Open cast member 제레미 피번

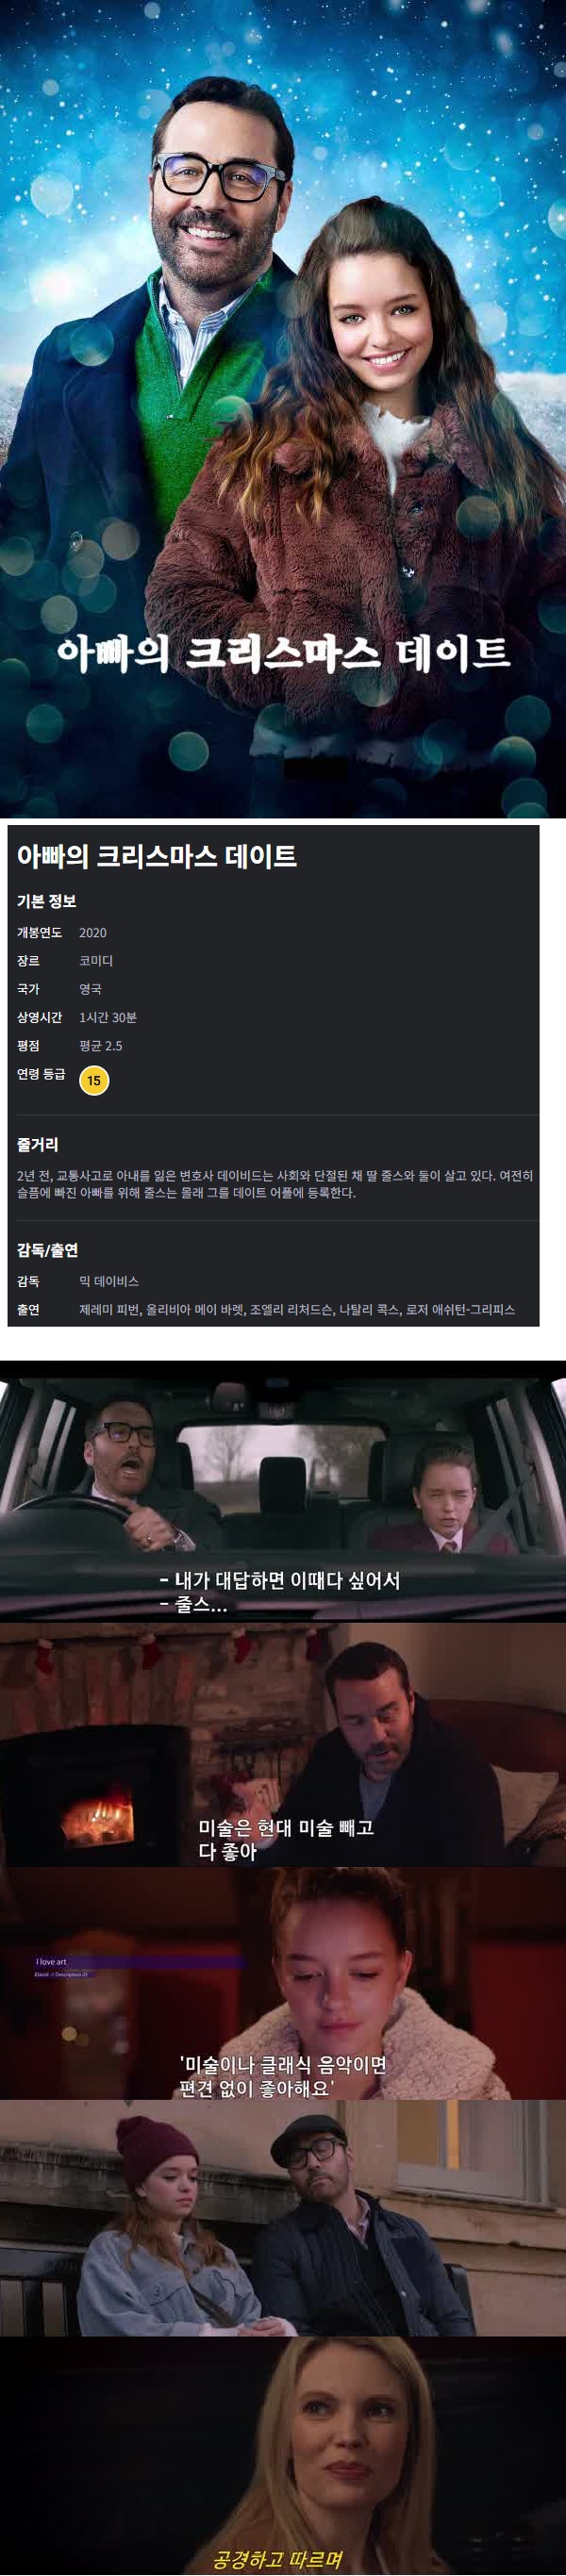coord(109,1309)
